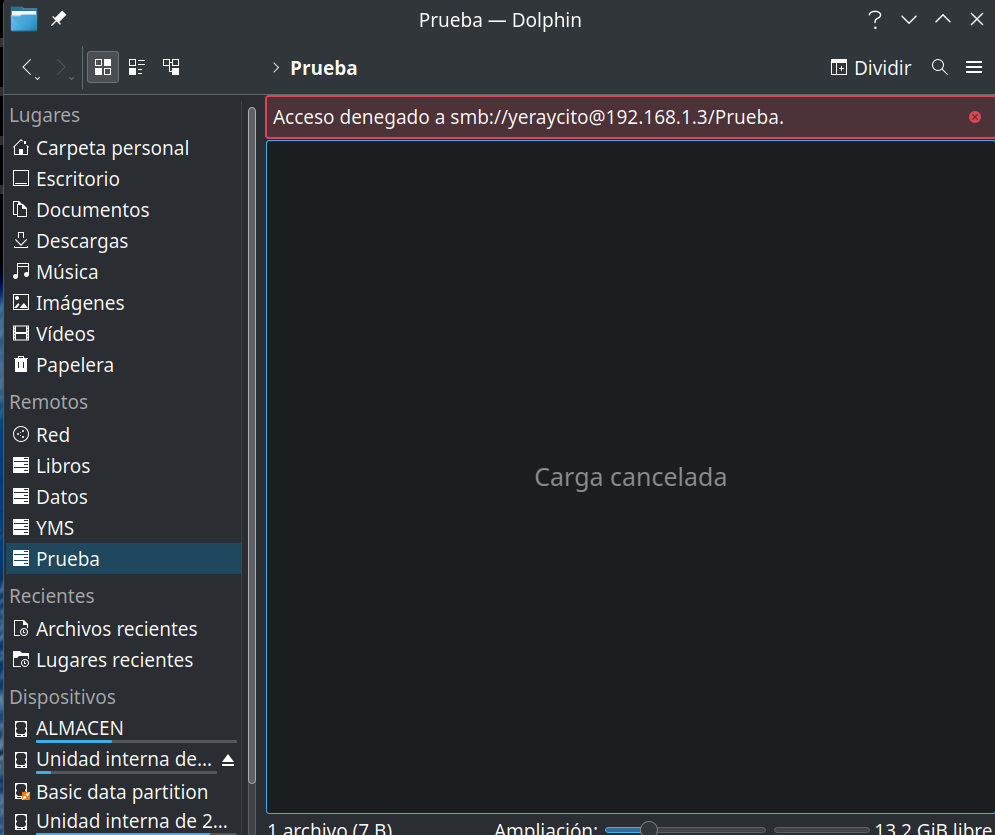Open Archivos recientes in sidebar
The width and height of the screenshot is (995, 835).
tap(116, 629)
